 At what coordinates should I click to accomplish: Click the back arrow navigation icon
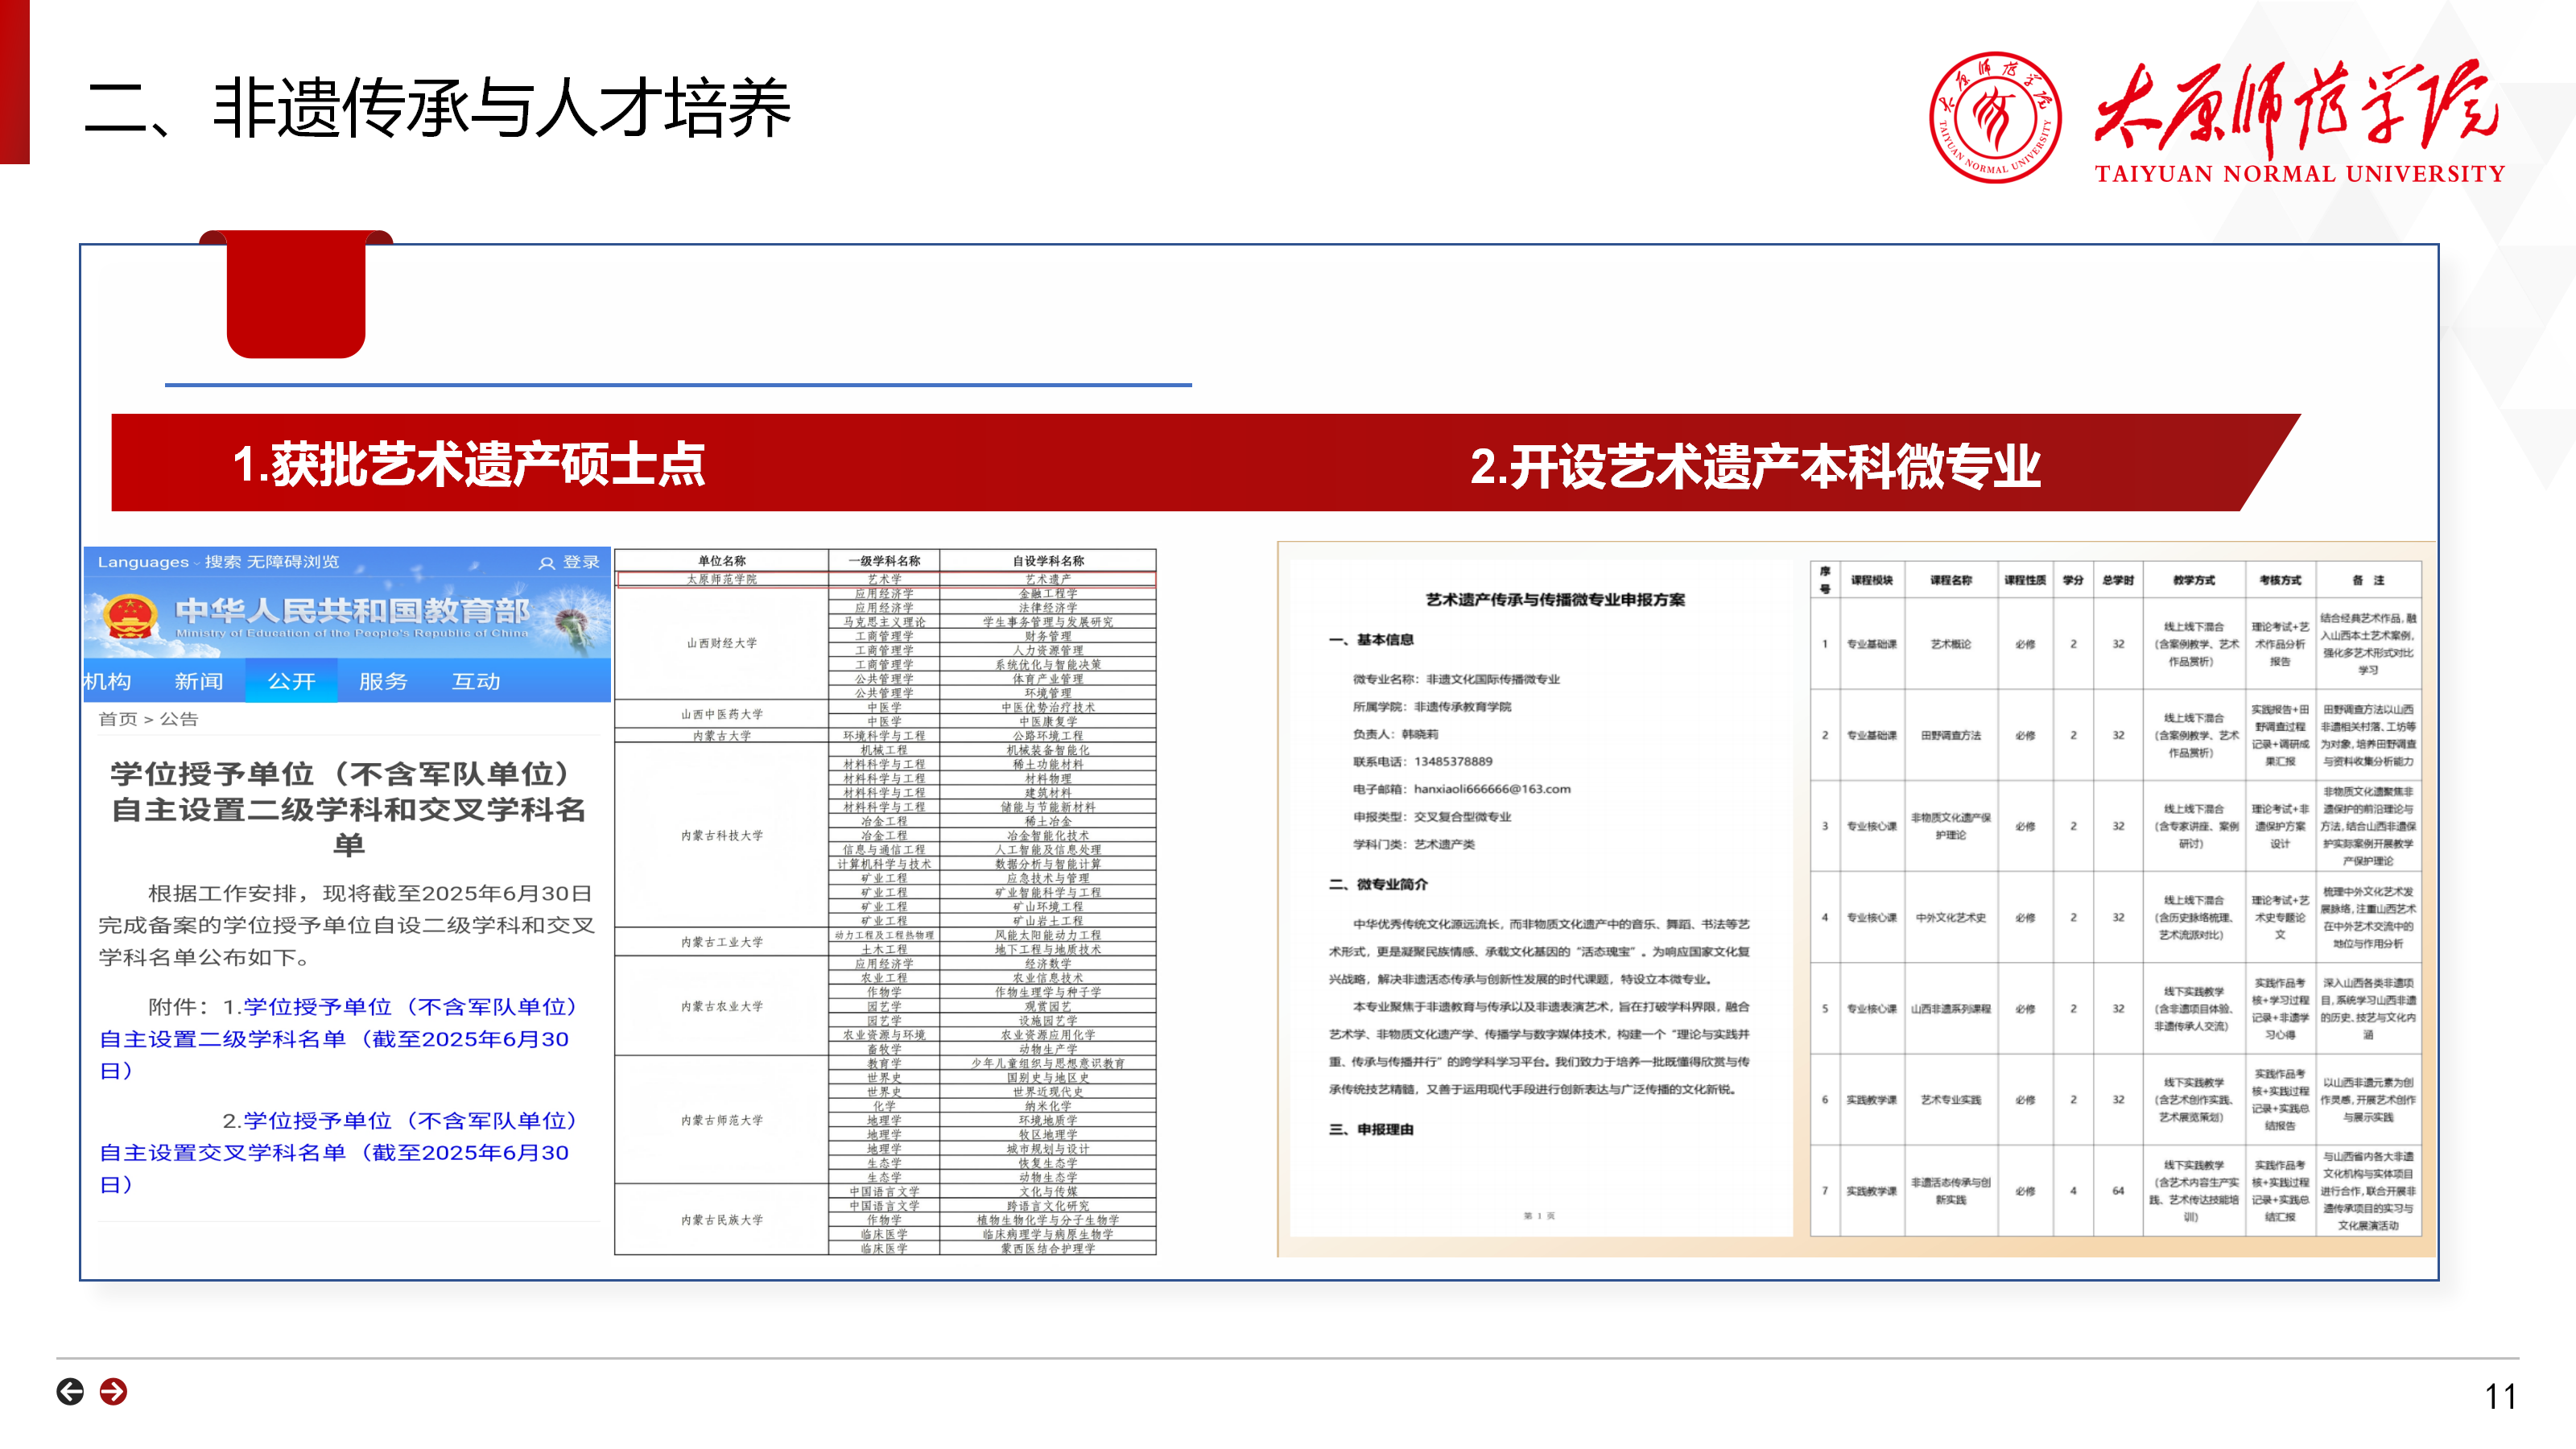point(70,1391)
